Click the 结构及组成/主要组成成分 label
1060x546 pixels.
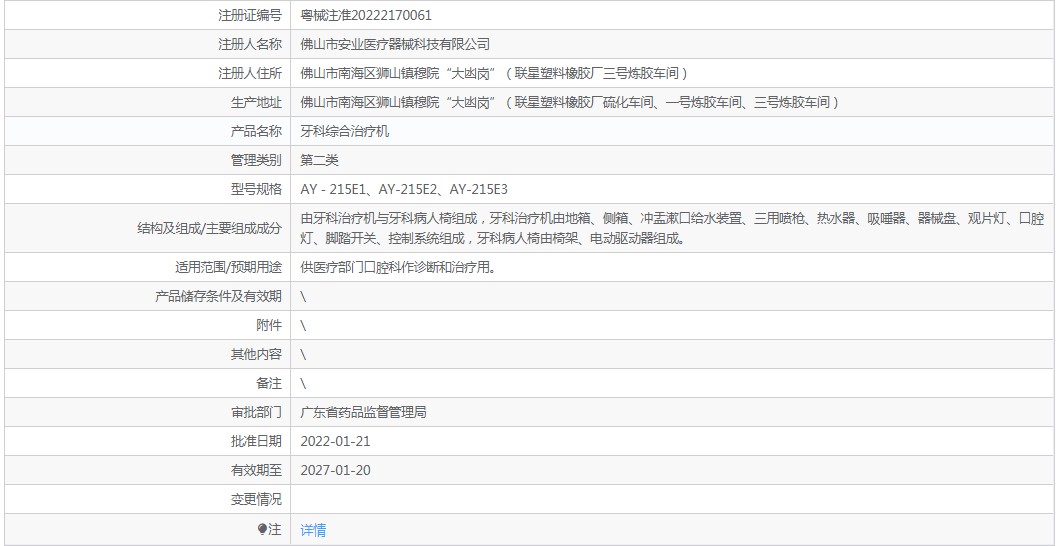(209, 228)
